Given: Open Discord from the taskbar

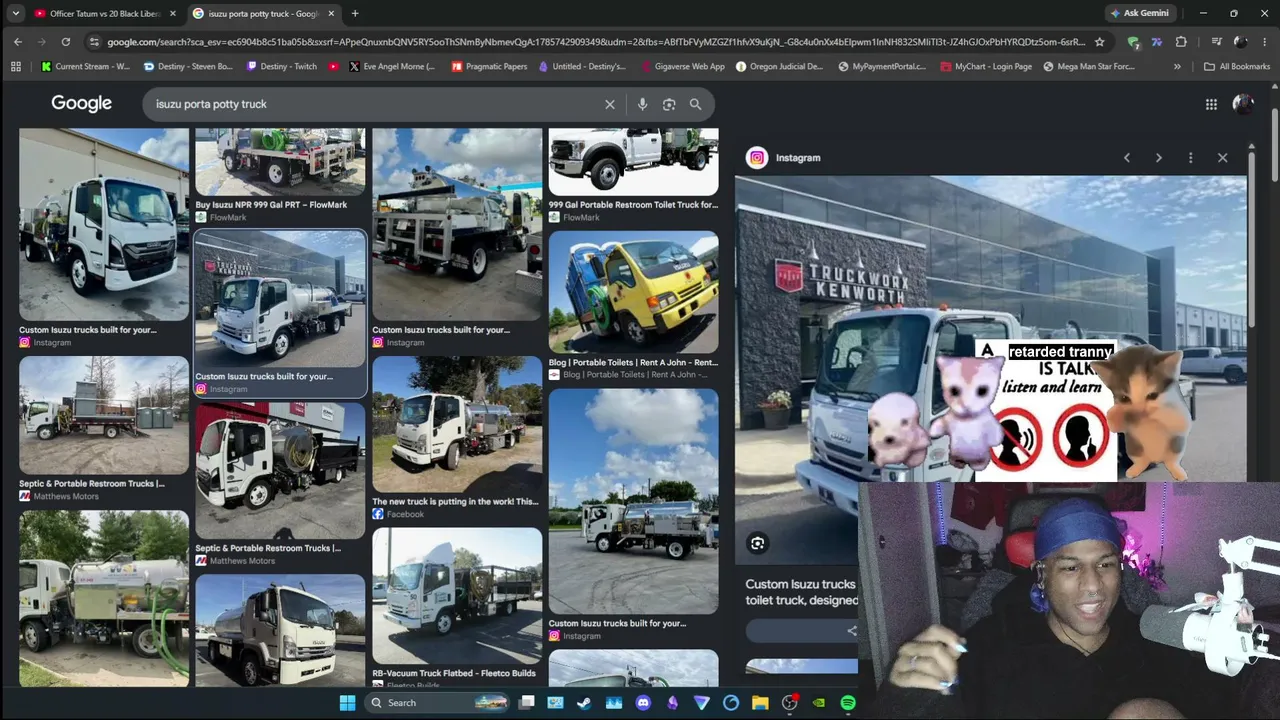Looking at the screenshot, I should tap(643, 703).
